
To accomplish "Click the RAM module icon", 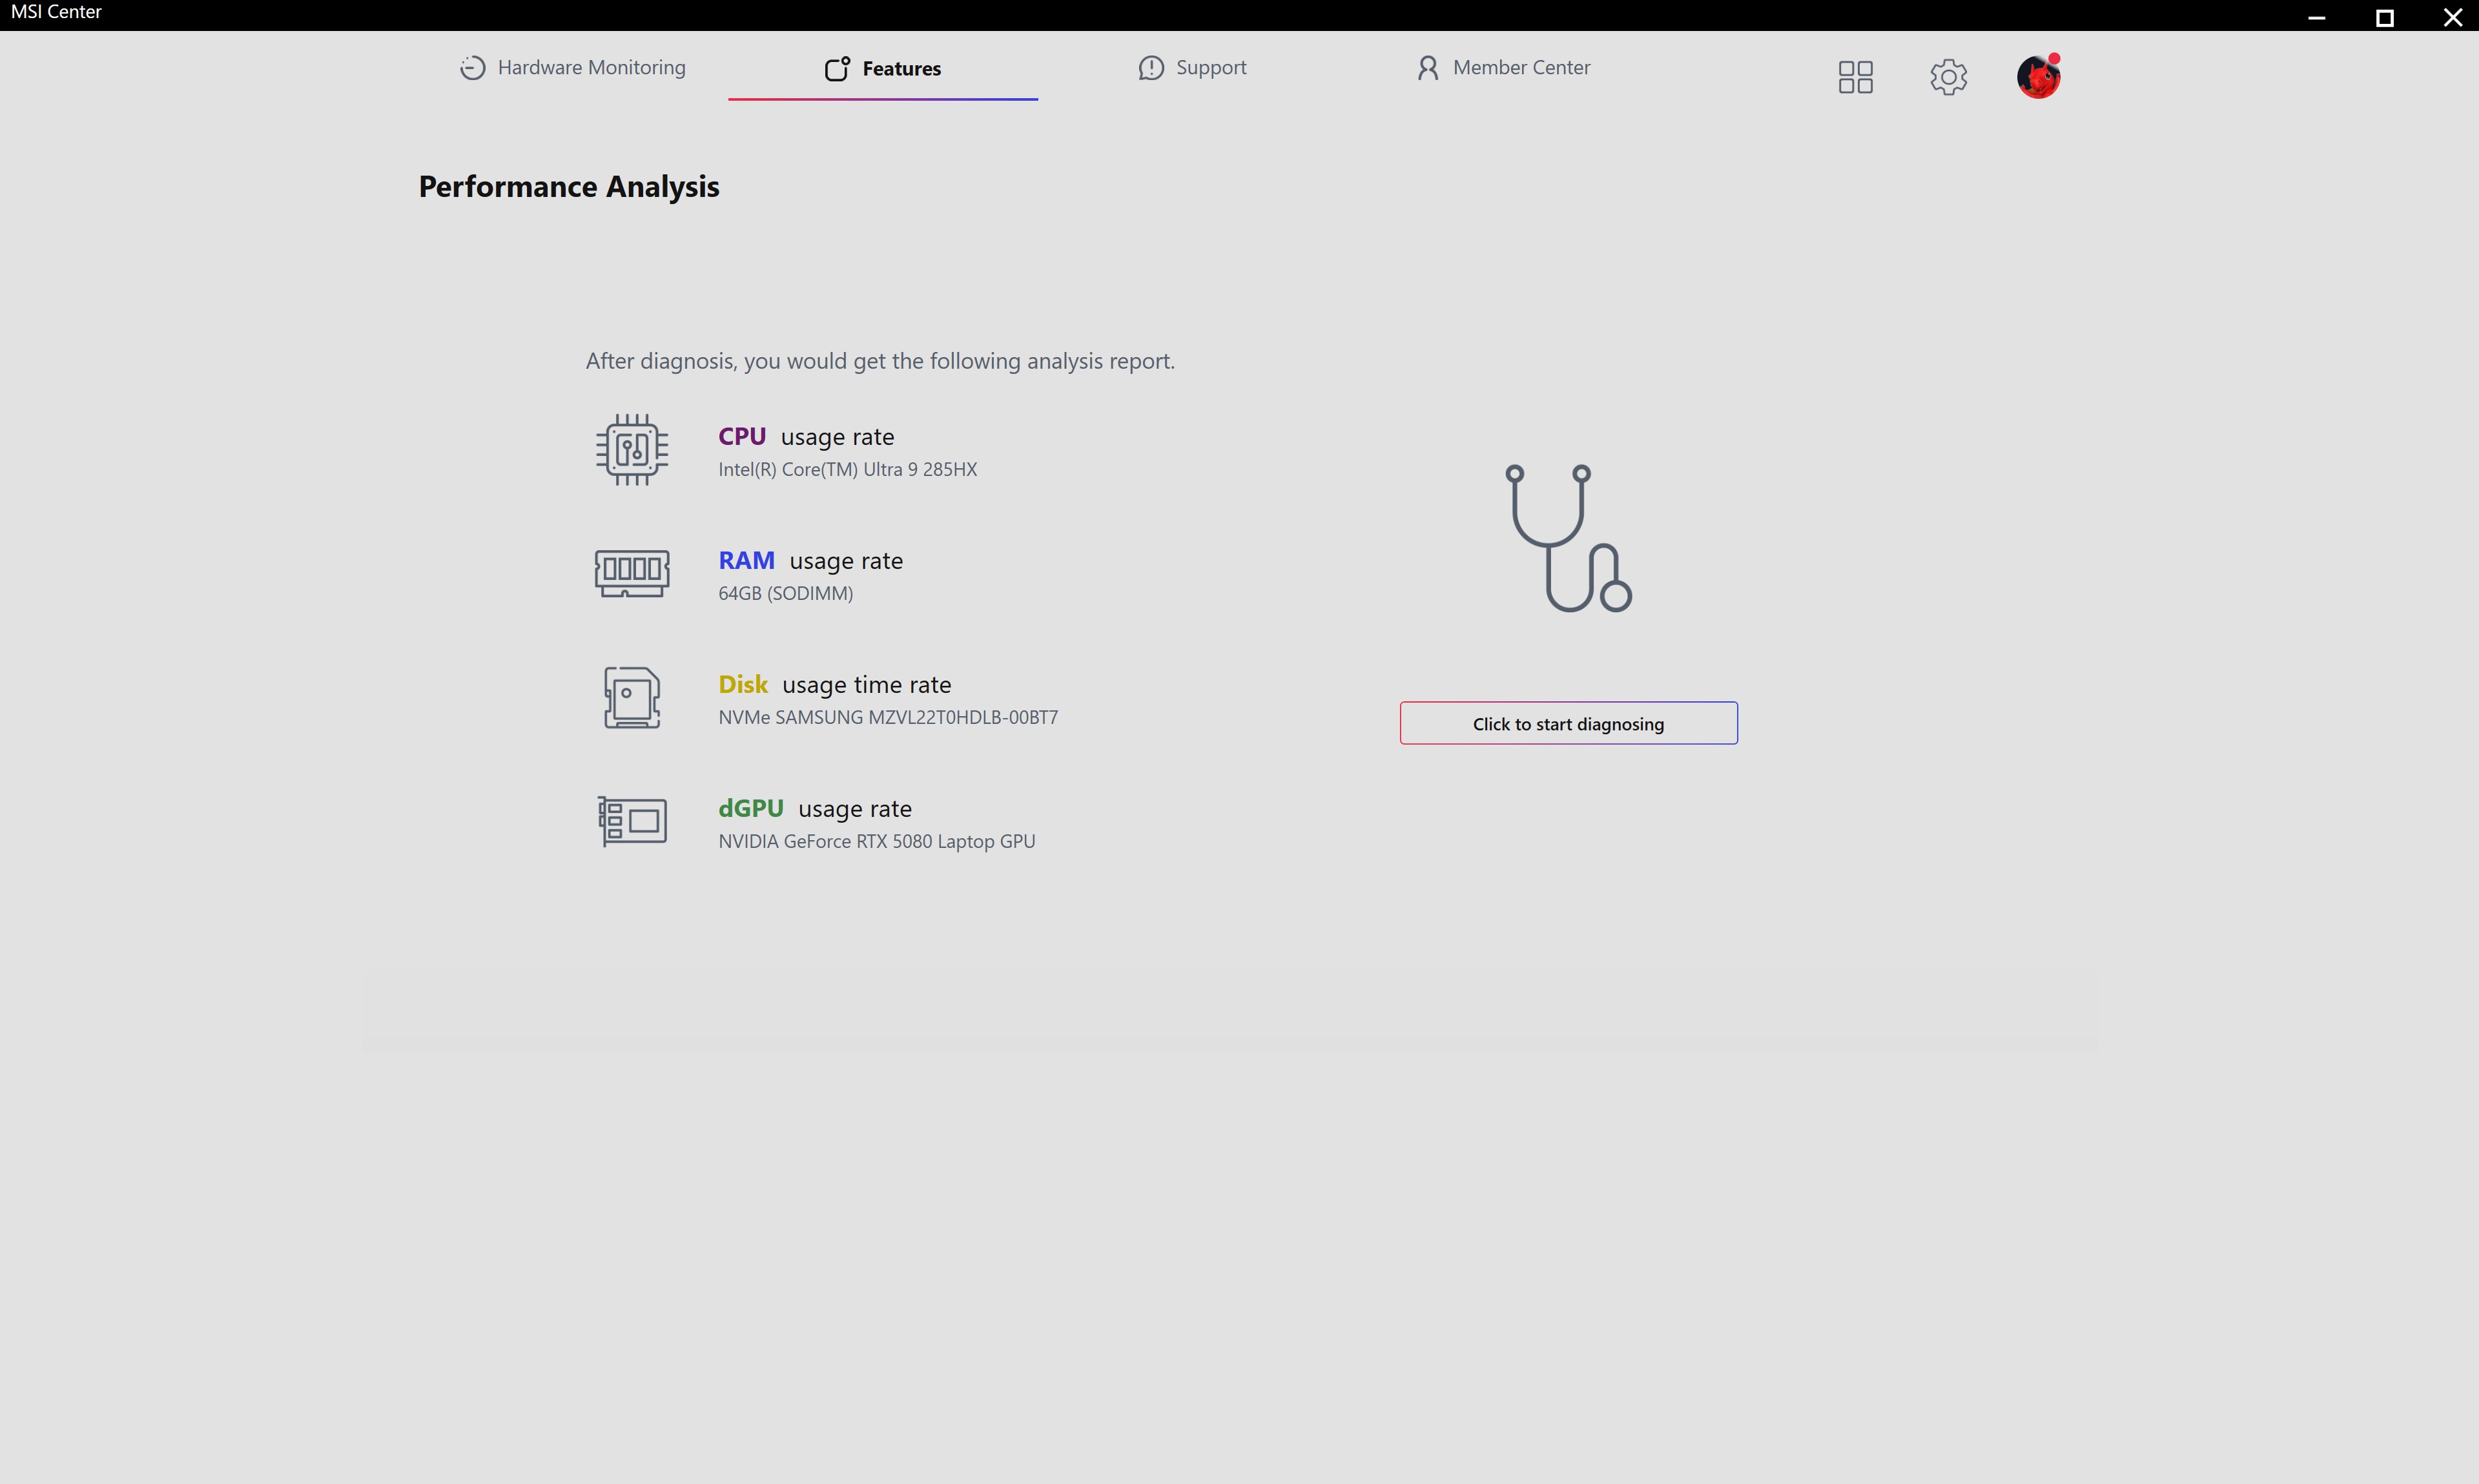I will 632,573.
